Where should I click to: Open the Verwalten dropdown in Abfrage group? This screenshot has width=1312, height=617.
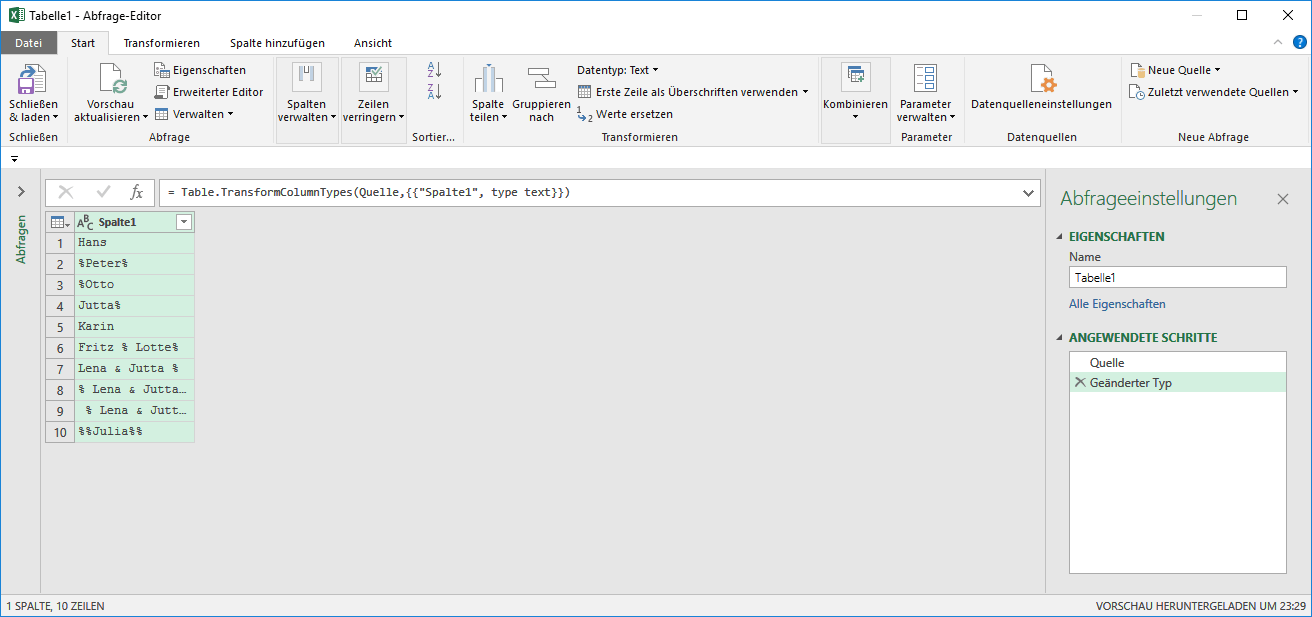(194, 114)
